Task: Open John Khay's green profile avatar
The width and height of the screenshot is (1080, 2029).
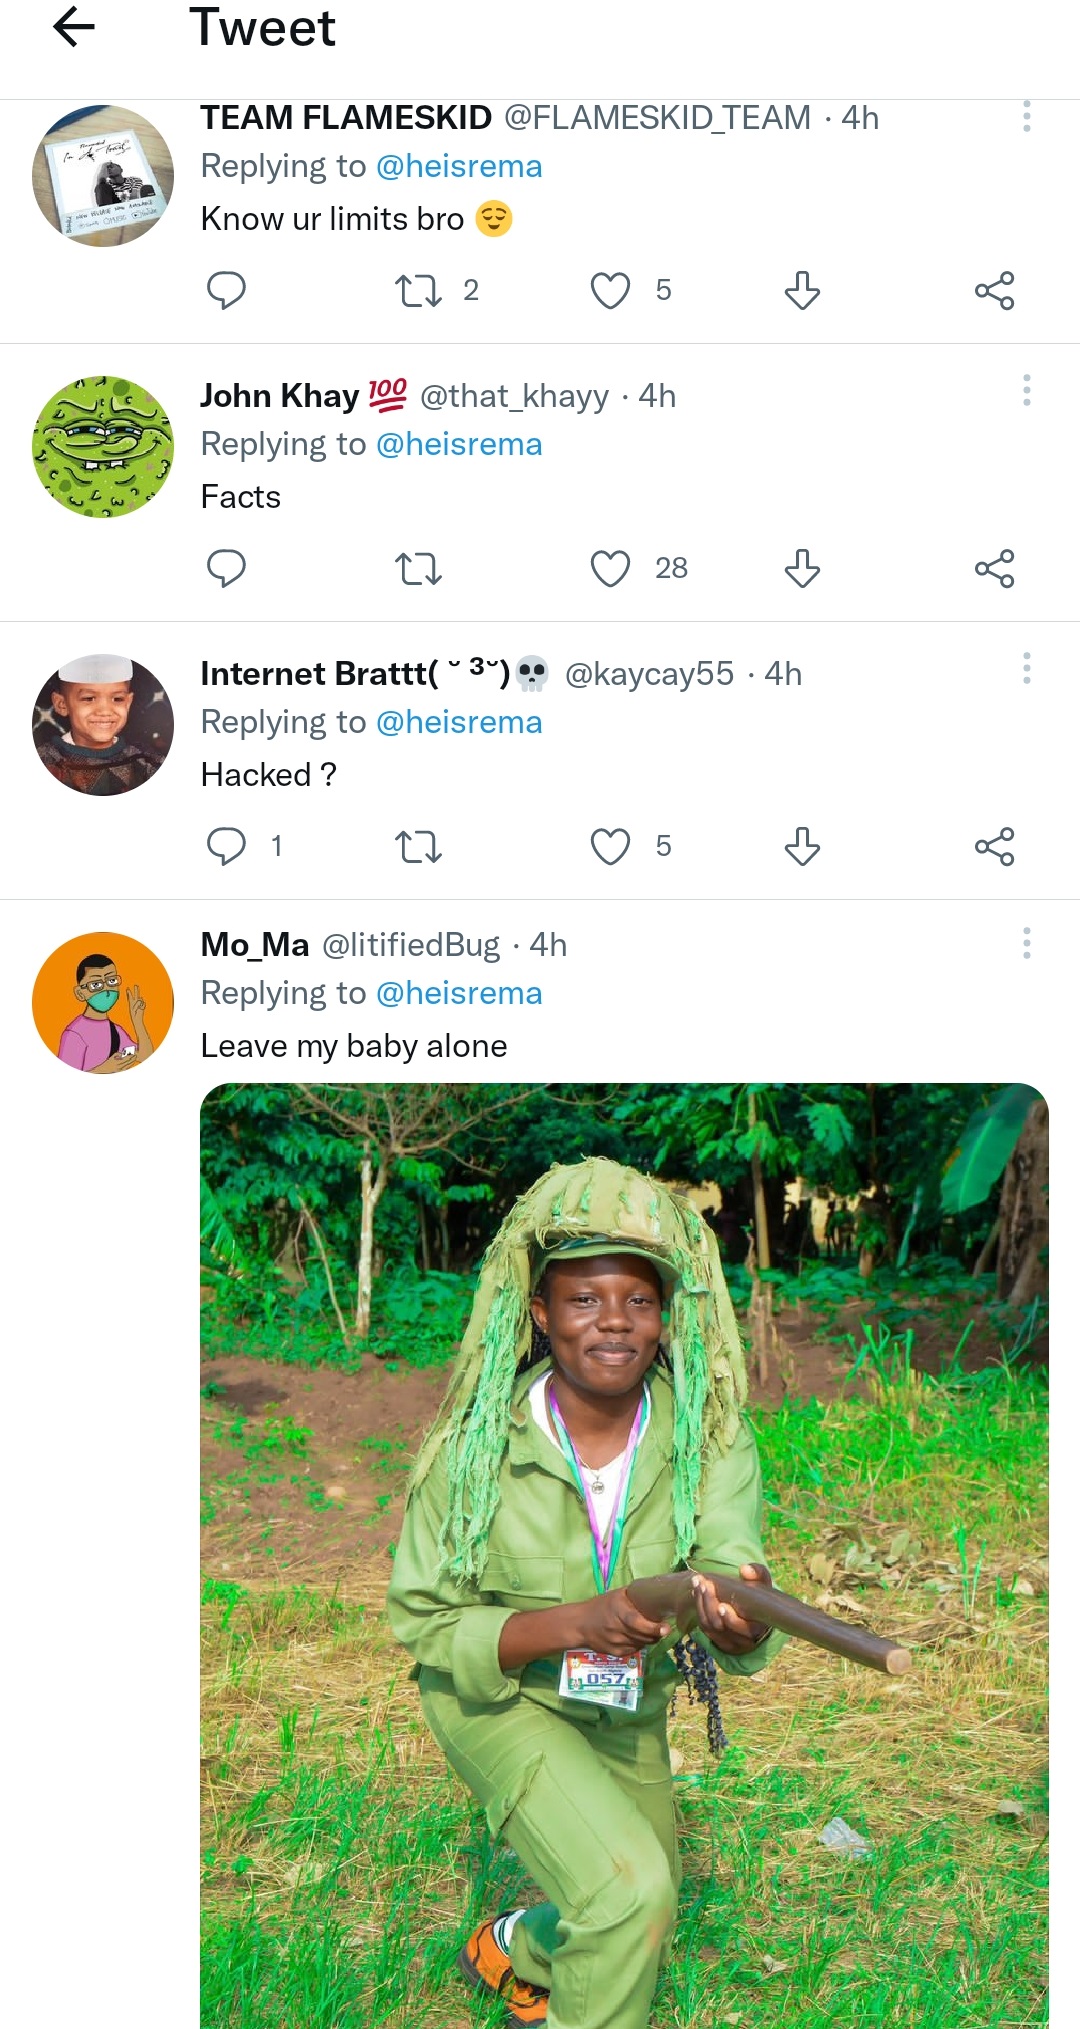Action: point(103,447)
